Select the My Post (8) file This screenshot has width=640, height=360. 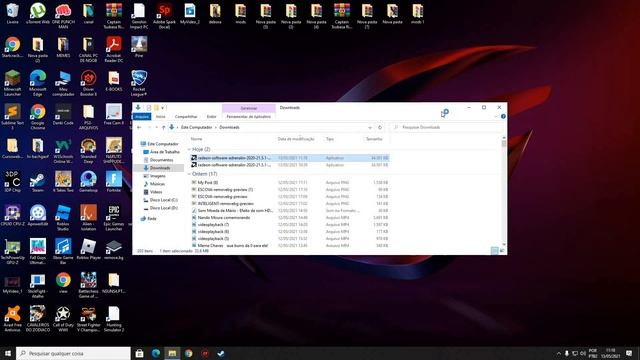pyautogui.click(x=290, y=182)
